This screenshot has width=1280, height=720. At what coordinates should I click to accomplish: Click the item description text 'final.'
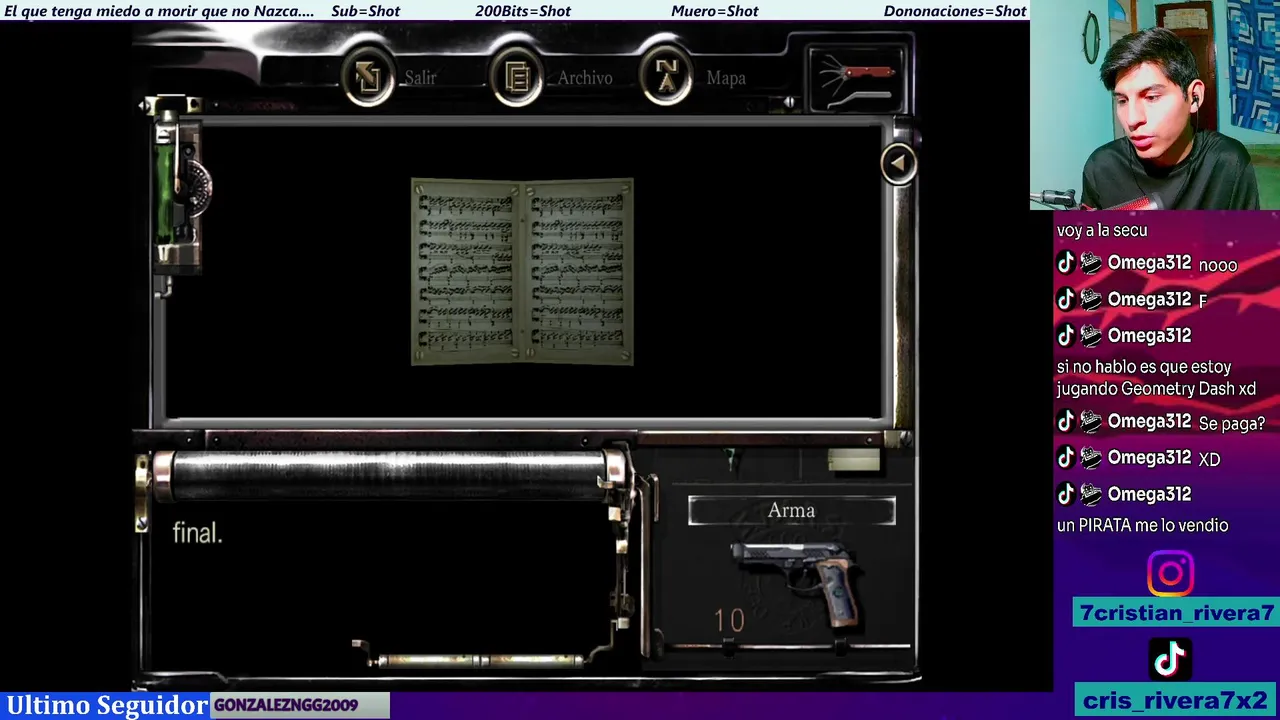click(197, 533)
